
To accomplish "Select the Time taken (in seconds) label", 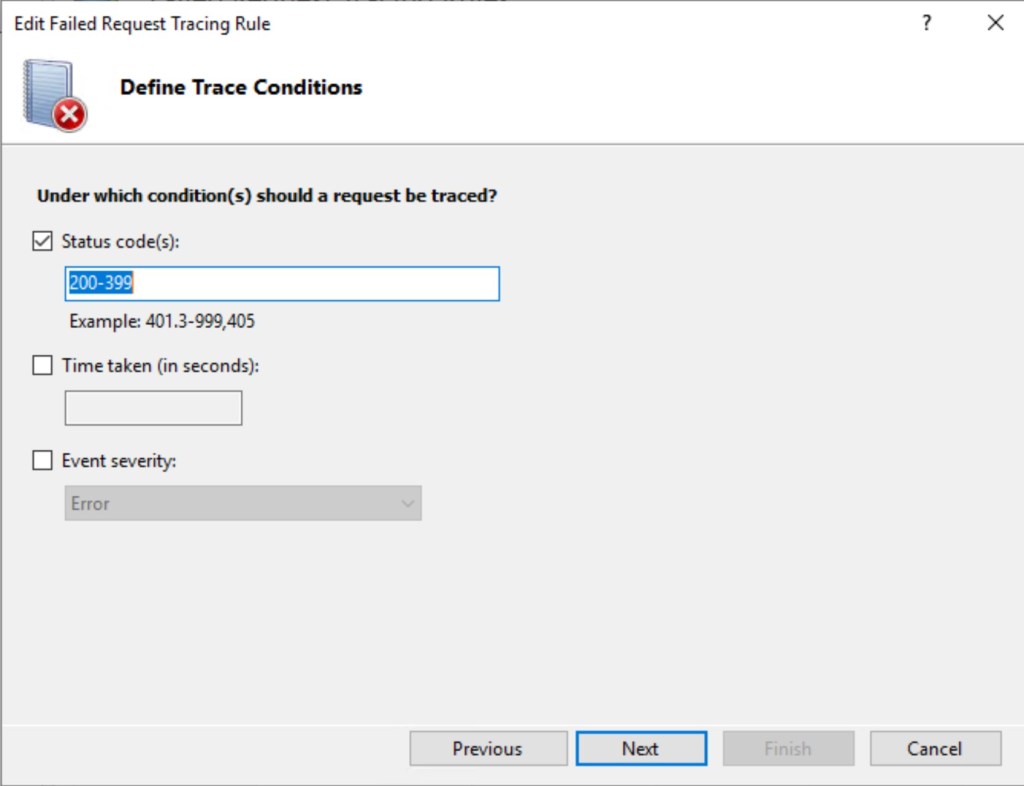I will [160, 366].
